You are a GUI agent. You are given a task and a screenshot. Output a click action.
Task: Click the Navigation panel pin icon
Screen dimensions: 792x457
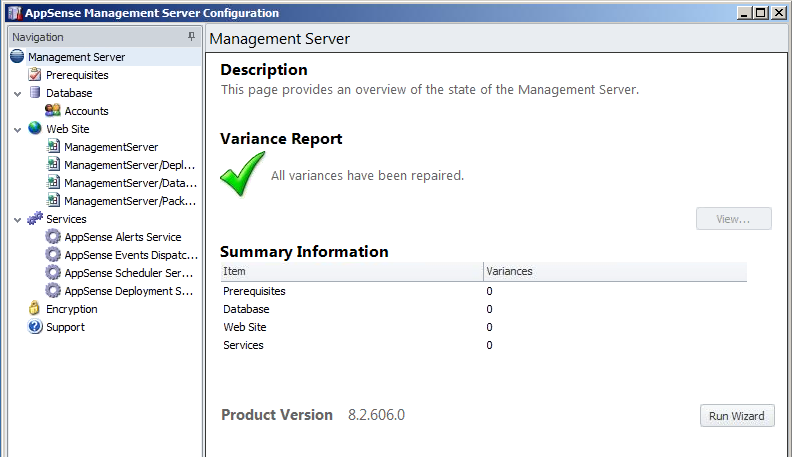191,36
